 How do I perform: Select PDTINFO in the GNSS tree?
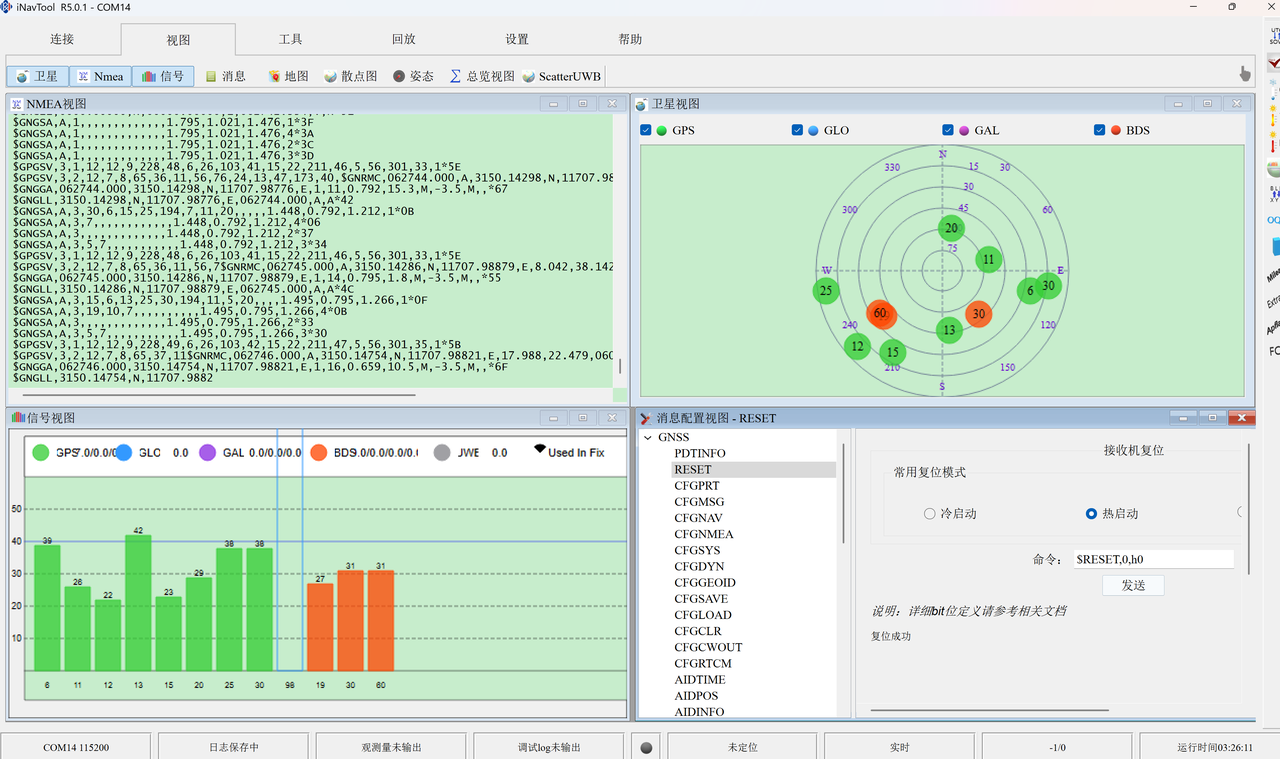click(x=700, y=453)
